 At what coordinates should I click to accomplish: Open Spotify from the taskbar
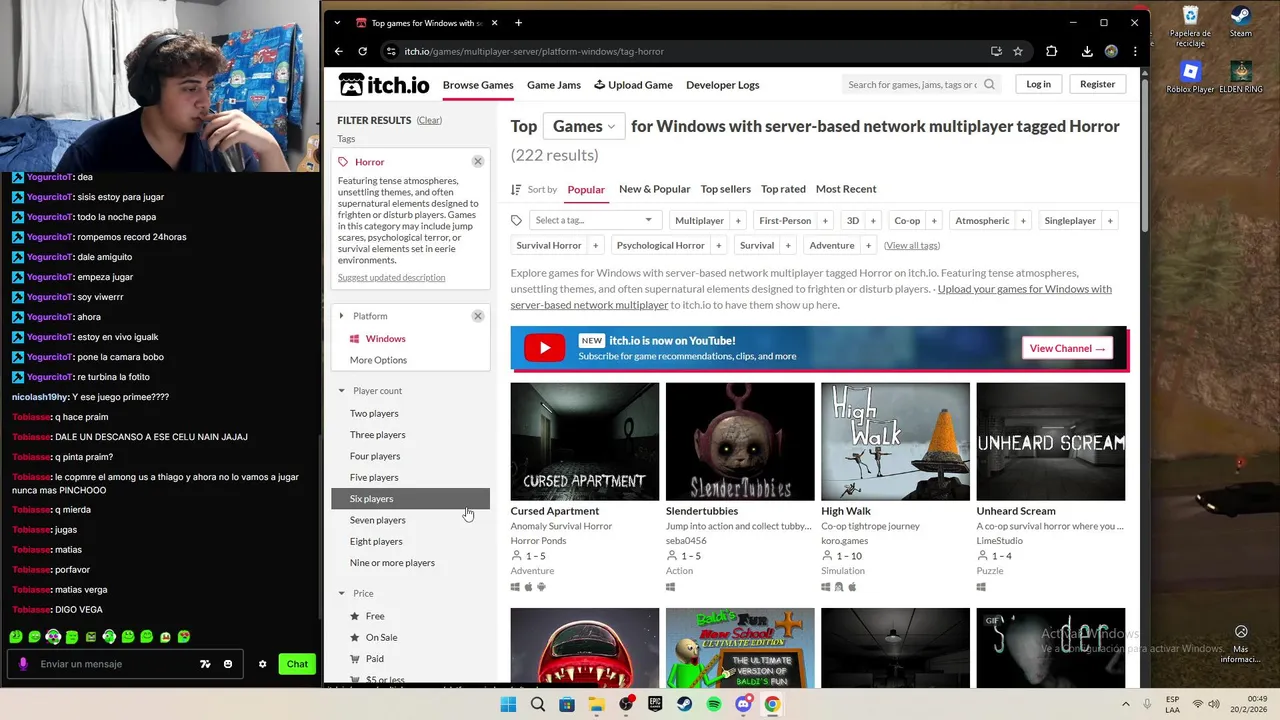[714, 704]
